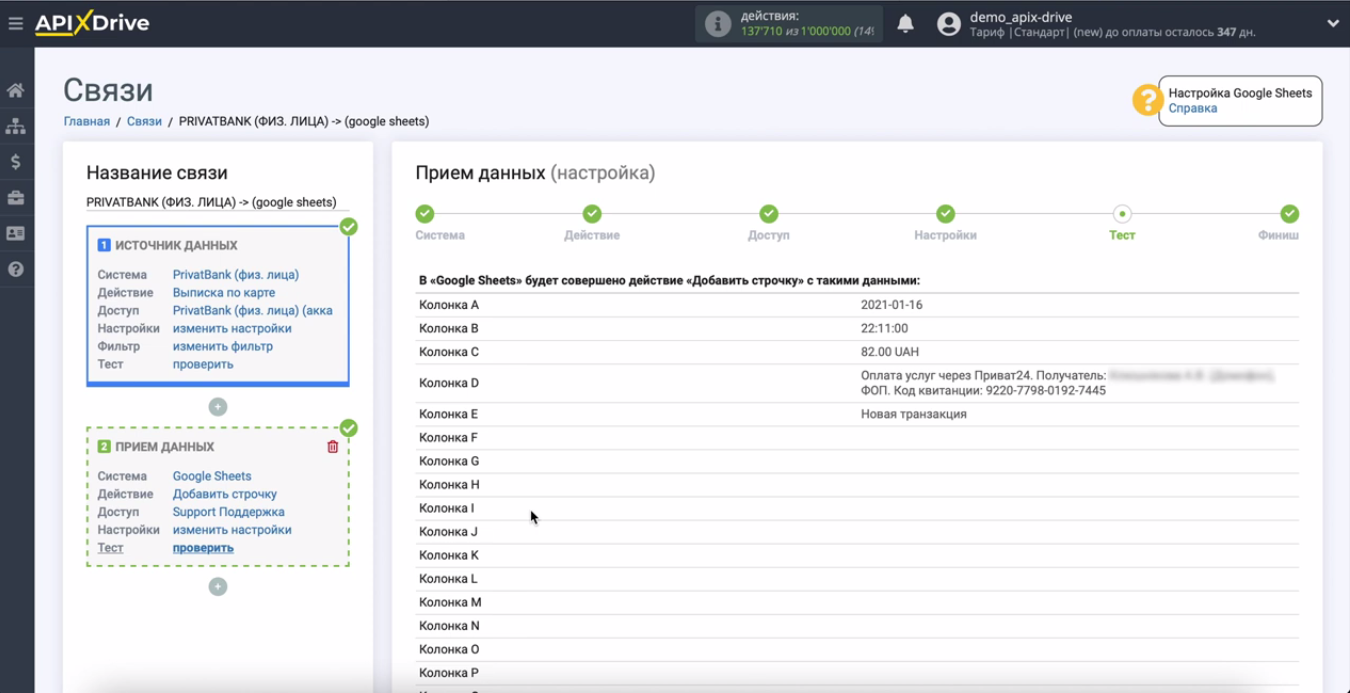This screenshot has height=693, width=1350.
Task: Open Добавить строчку action link
Action: 225,494
